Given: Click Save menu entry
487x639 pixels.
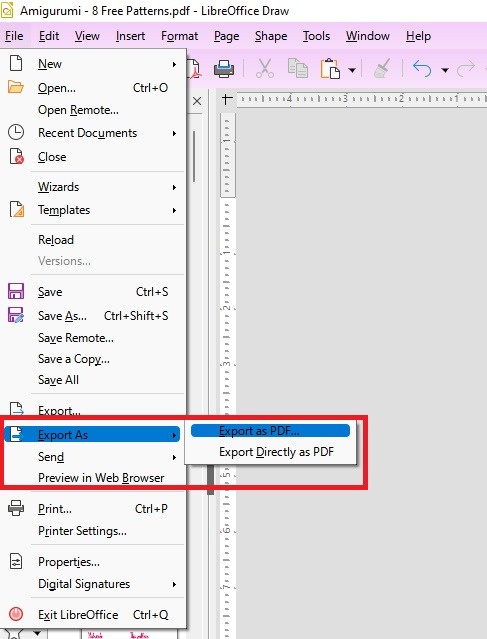Looking at the screenshot, I should pyautogui.click(x=93, y=292).
